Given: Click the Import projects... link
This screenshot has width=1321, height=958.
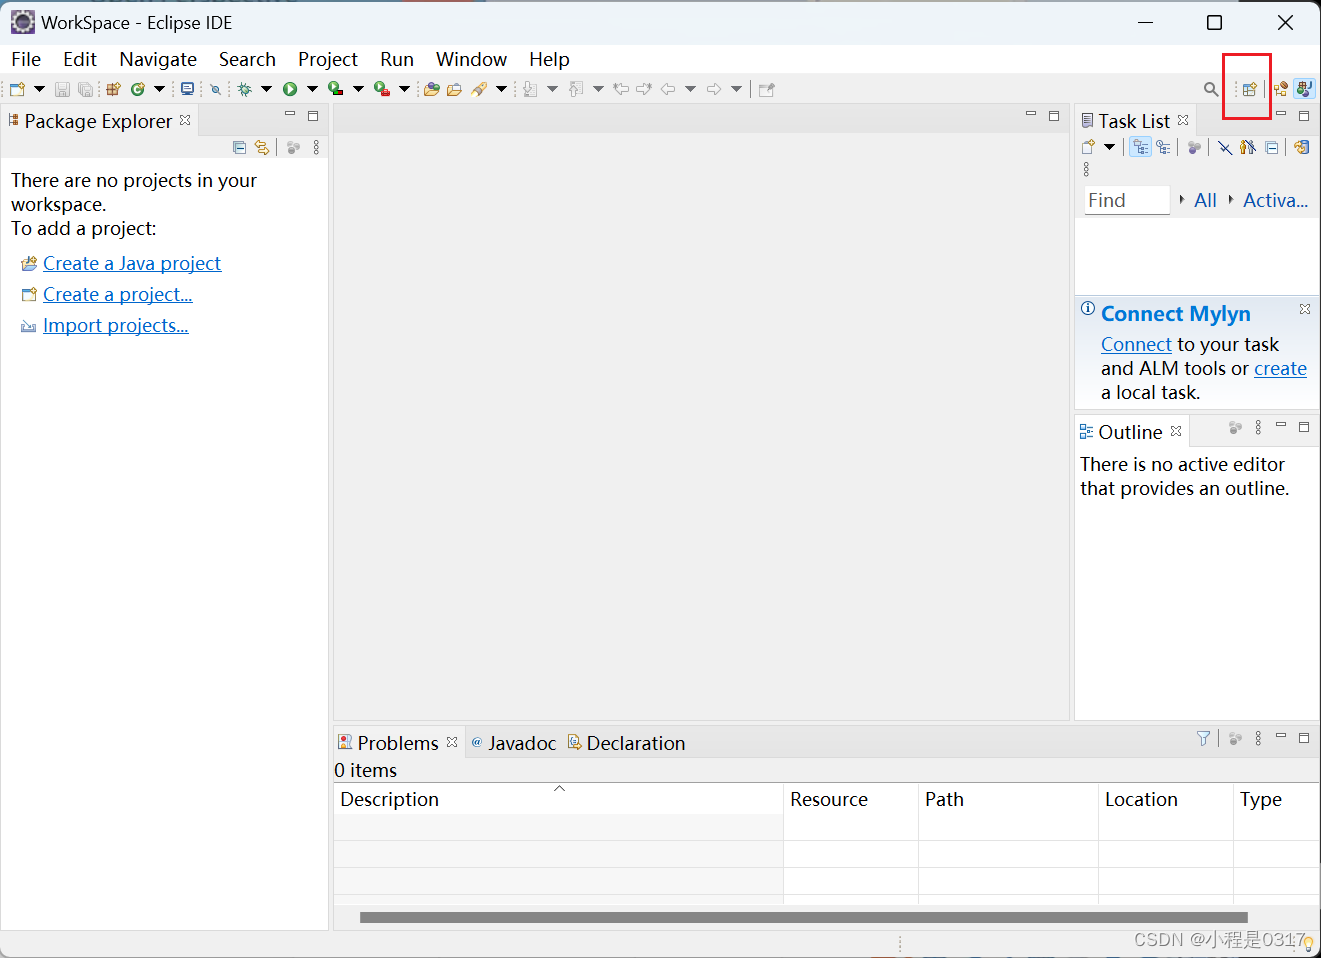Looking at the screenshot, I should (x=116, y=325).
